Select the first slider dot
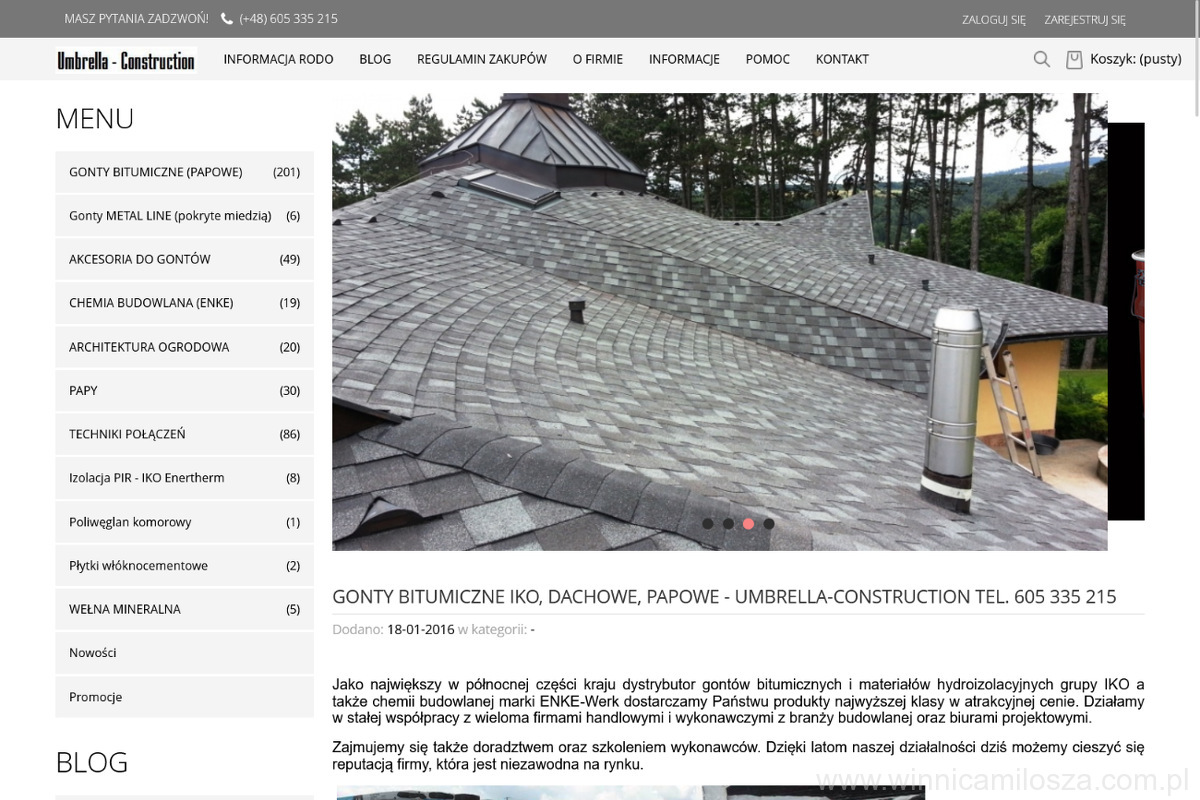 708,523
